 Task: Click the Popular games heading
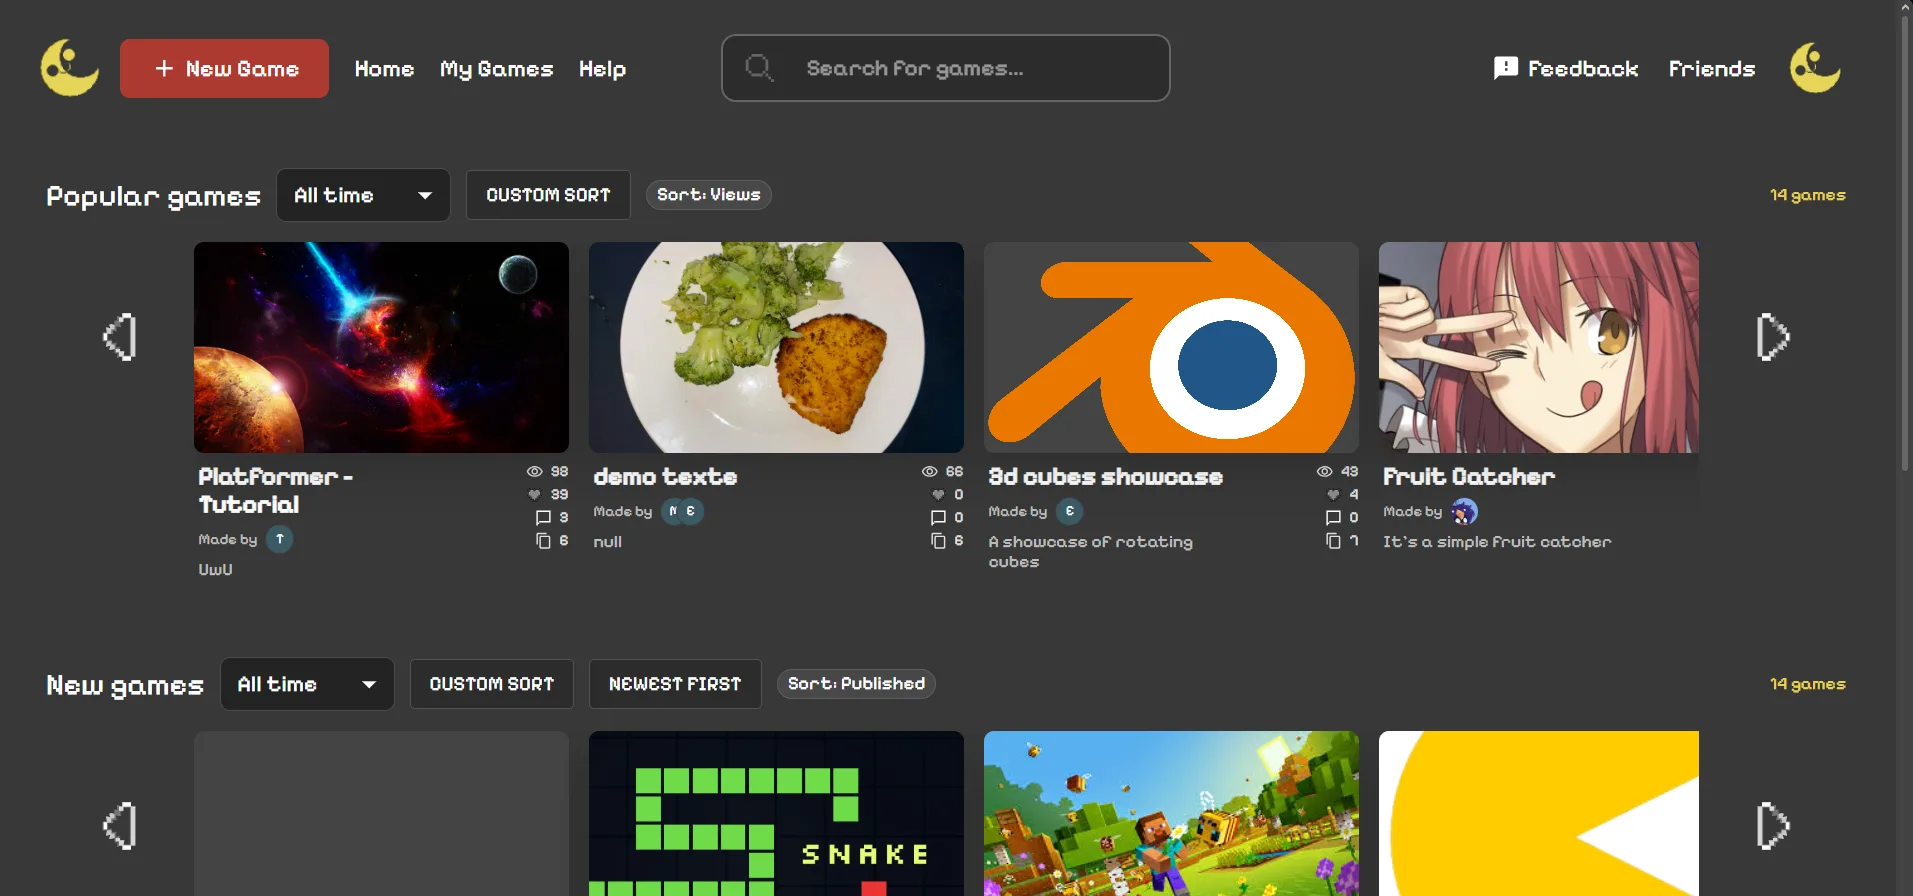153,196
